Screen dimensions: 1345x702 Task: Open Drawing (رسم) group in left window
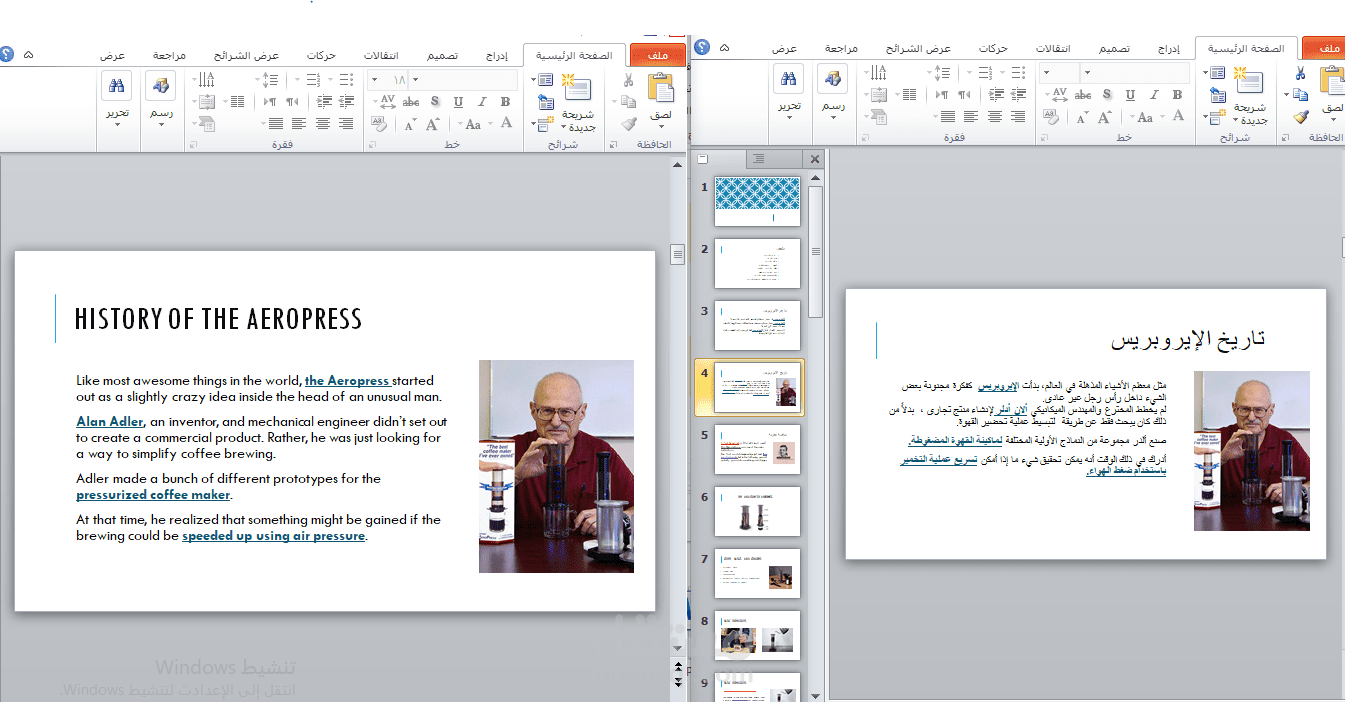(160, 97)
